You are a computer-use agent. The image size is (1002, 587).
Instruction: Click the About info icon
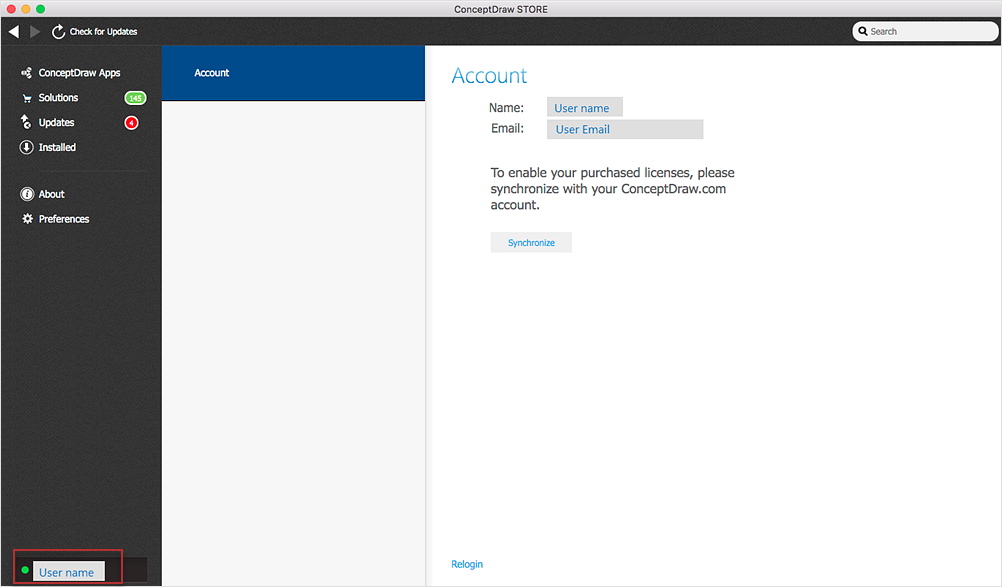(27, 194)
